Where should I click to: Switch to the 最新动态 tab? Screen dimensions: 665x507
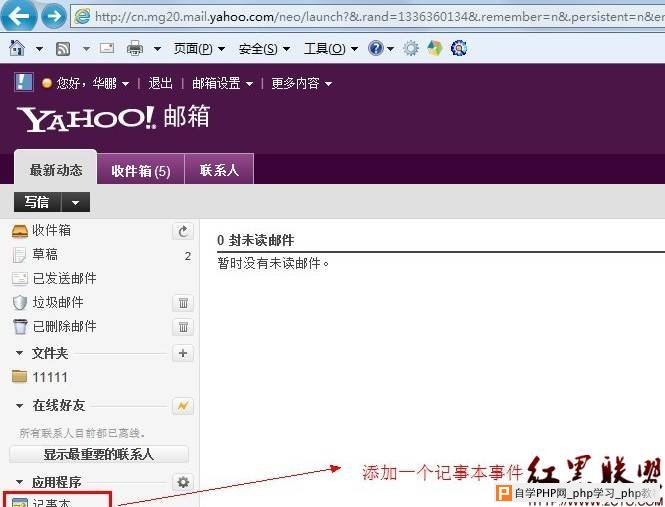[x=56, y=168]
